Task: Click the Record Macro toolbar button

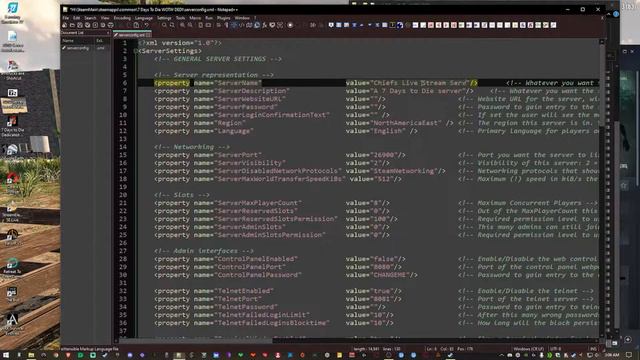Action: pos(290,25)
